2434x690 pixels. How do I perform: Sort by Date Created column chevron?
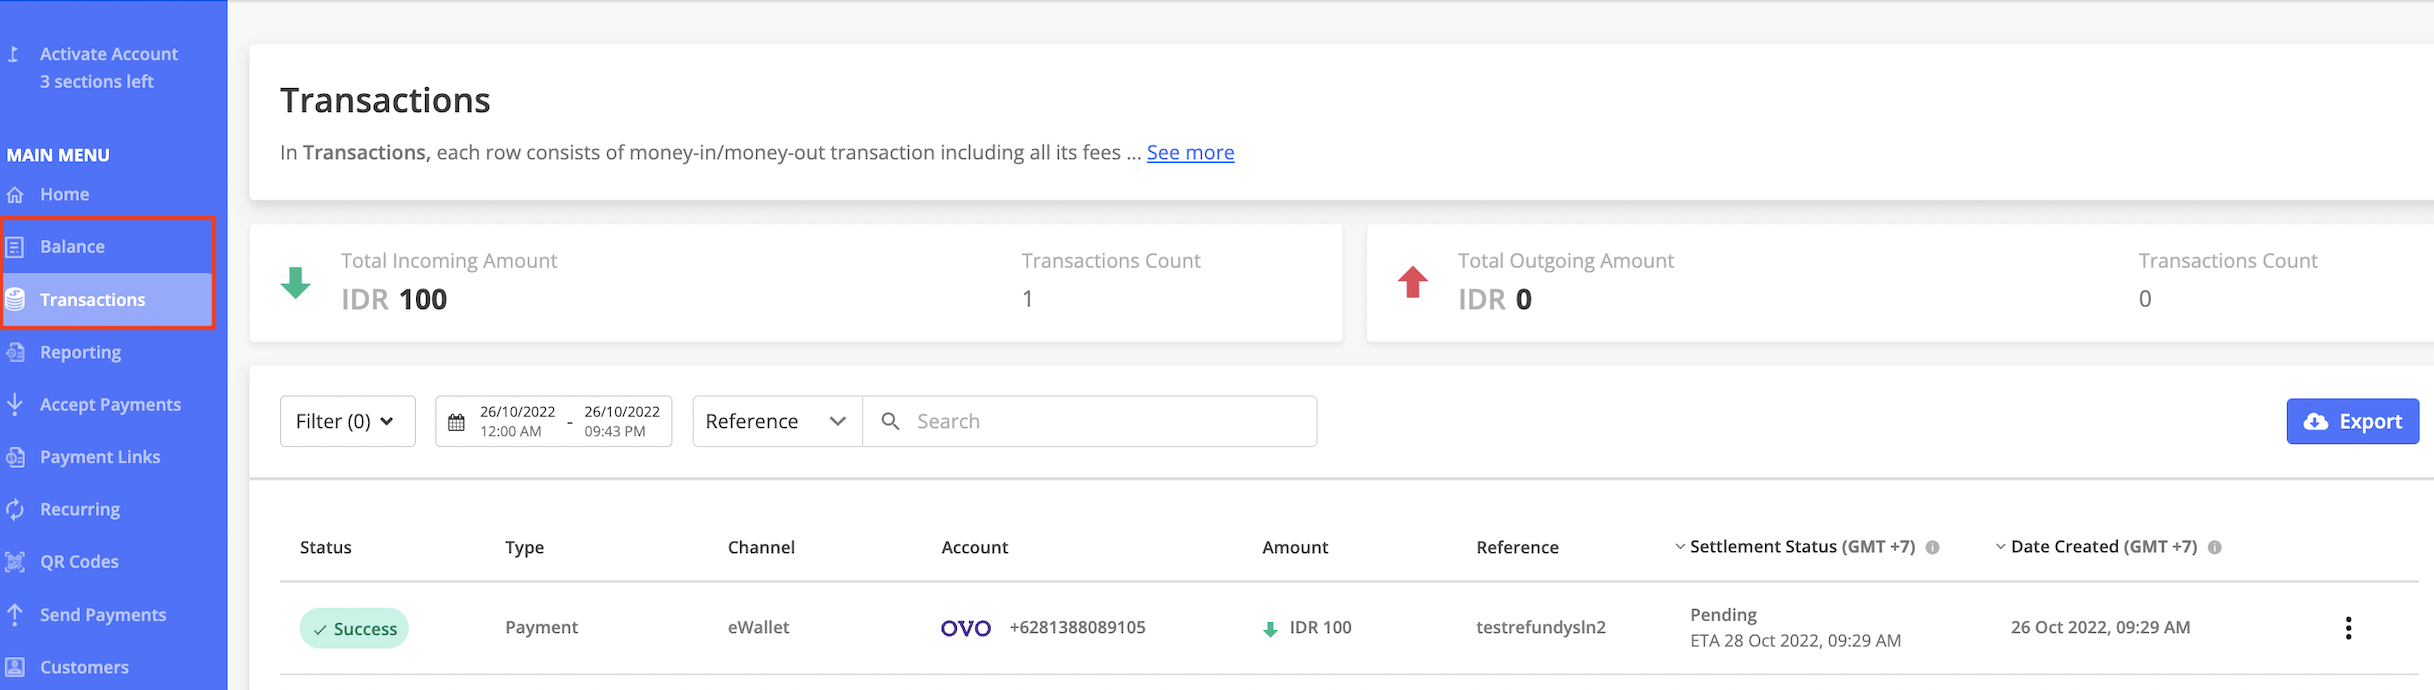(x=2000, y=547)
